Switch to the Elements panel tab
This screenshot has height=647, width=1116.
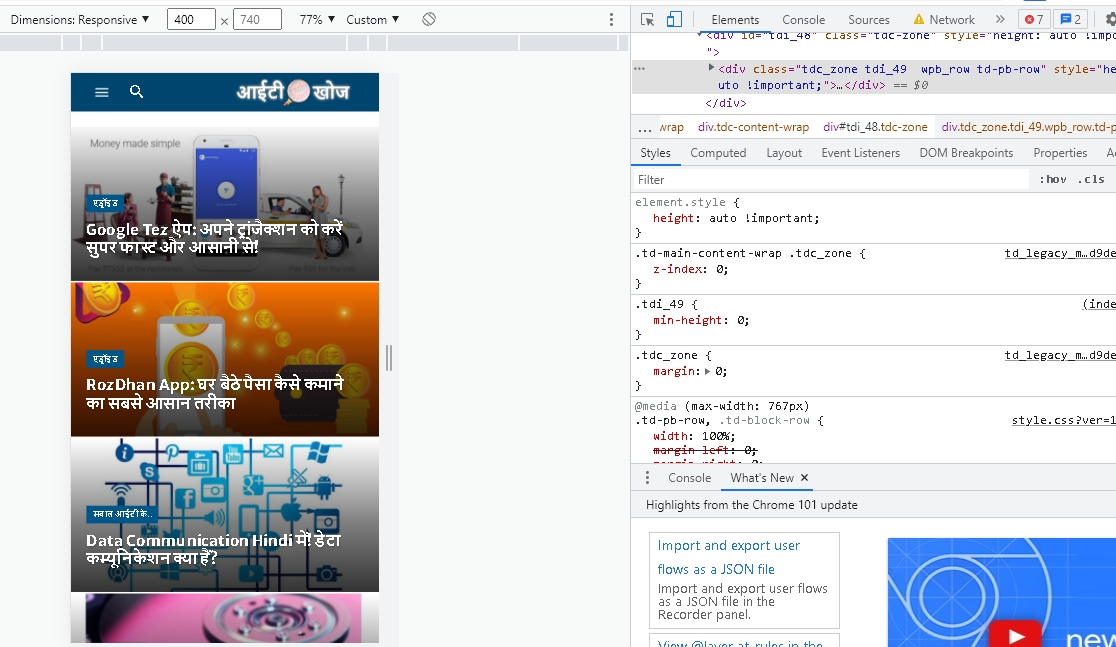tap(735, 20)
